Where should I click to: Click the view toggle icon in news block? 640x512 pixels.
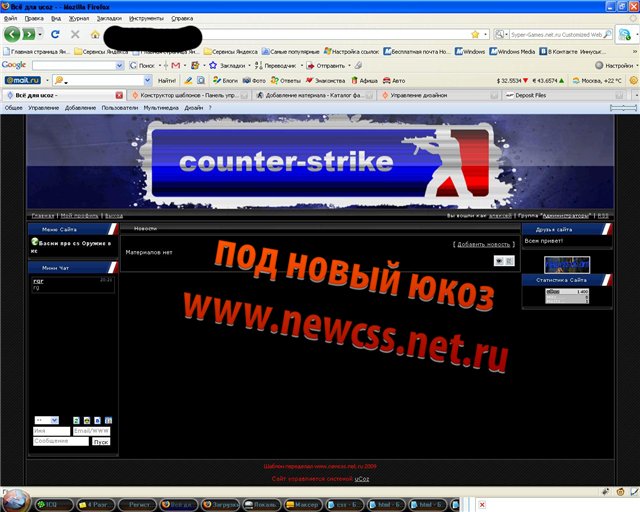[499, 260]
